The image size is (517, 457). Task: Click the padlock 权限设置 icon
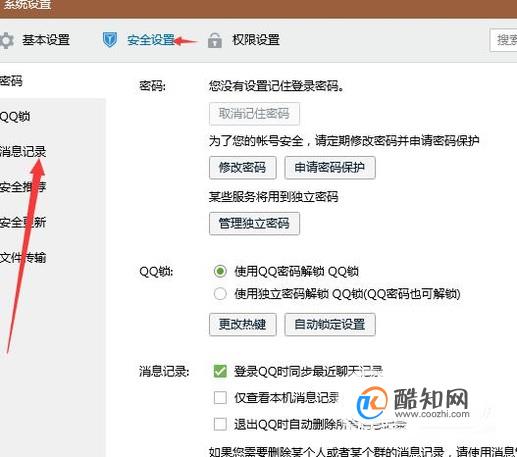coord(215,40)
